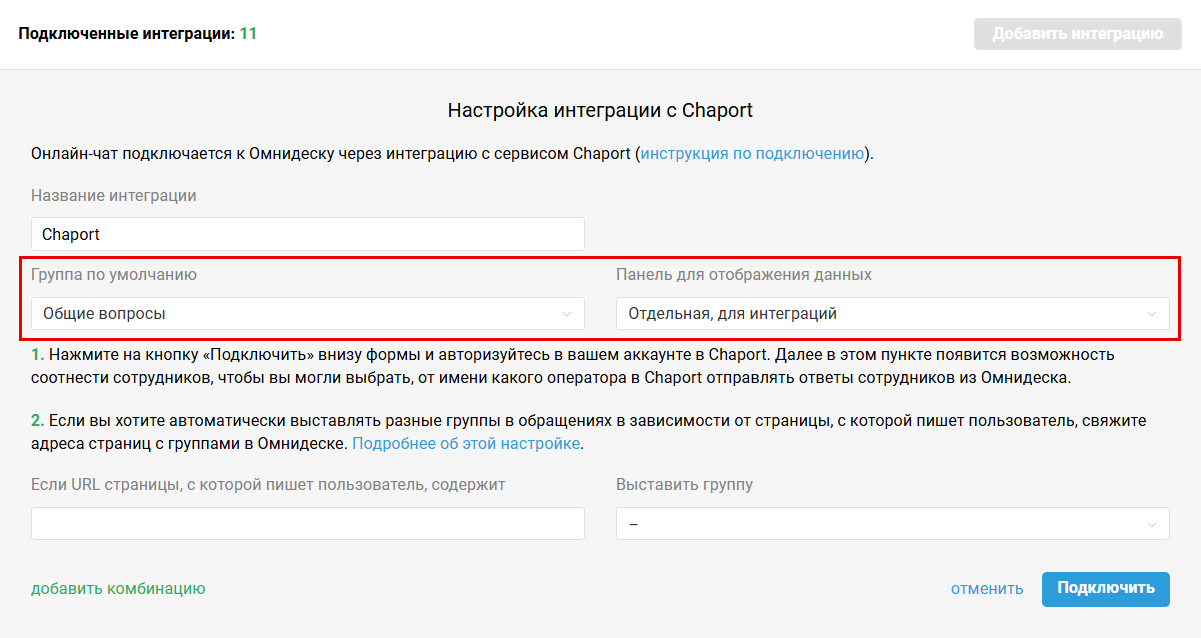
Task: Open the 'Подробнее об этой настройке' link
Action: coord(466,443)
